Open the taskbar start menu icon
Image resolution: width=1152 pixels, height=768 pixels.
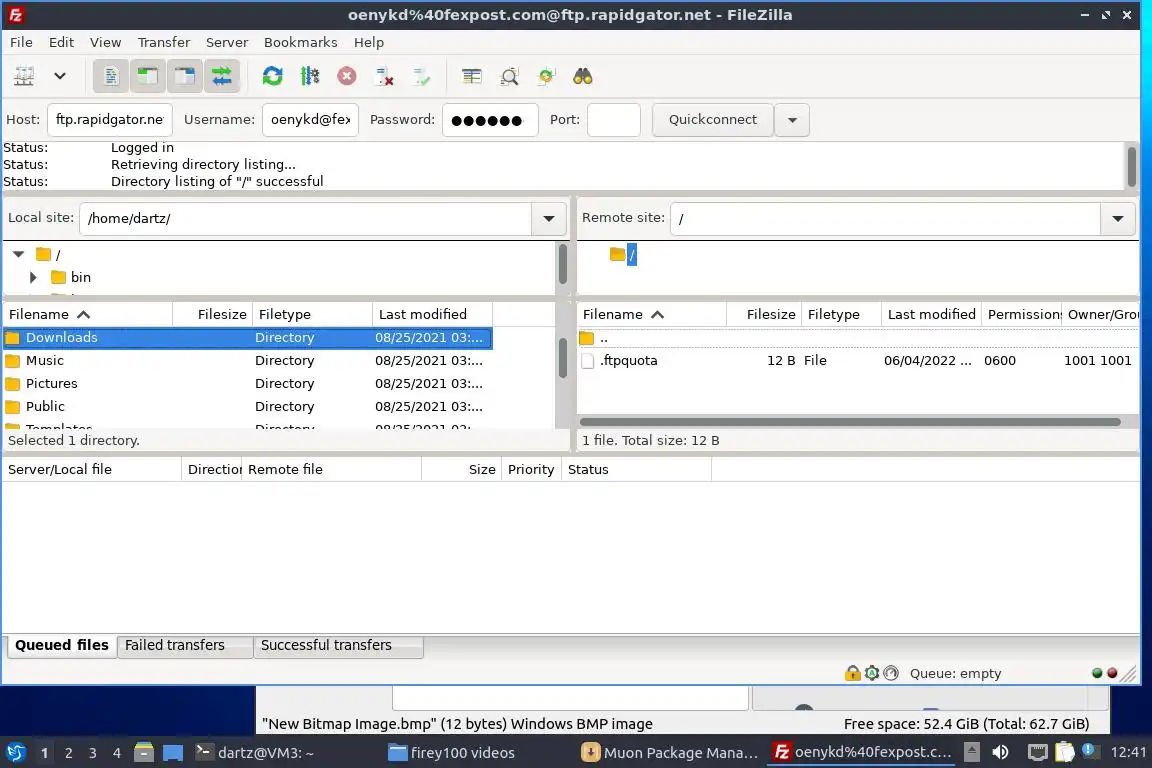click(x=15, y=752)
